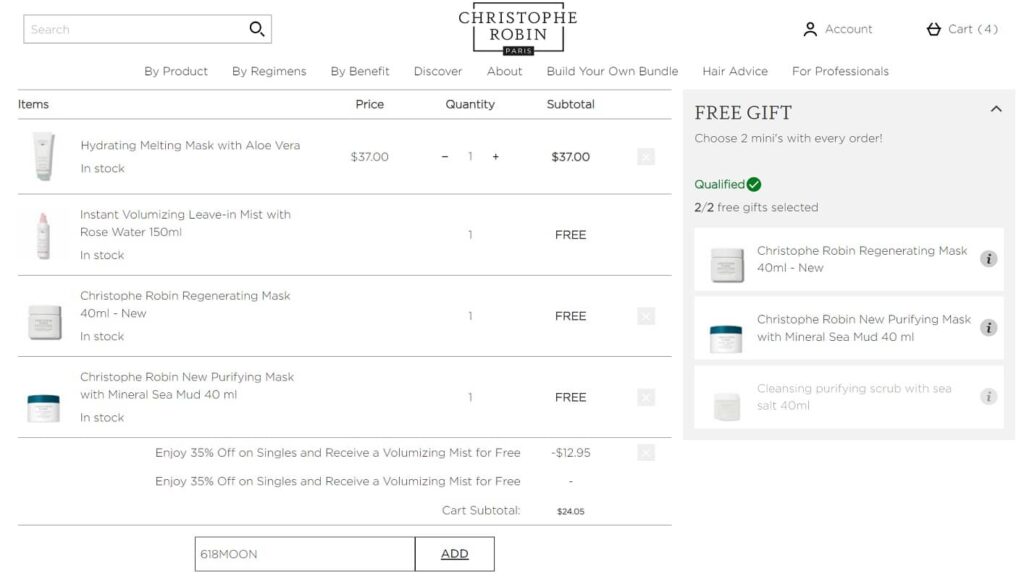The width and height of the screenshot is (1024, 579).
Task: Remove Hydrating Melting Mask from cart
Action: 646,157
